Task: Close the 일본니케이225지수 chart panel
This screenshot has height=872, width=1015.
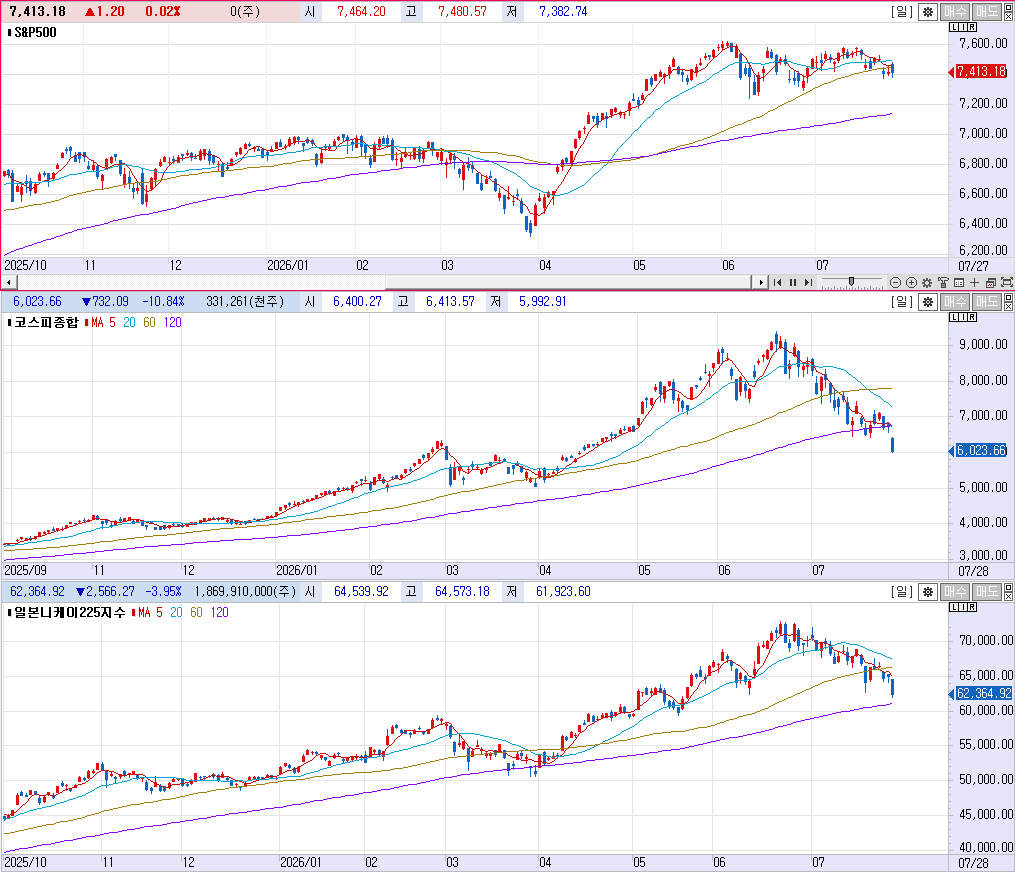Action: 1009,596
